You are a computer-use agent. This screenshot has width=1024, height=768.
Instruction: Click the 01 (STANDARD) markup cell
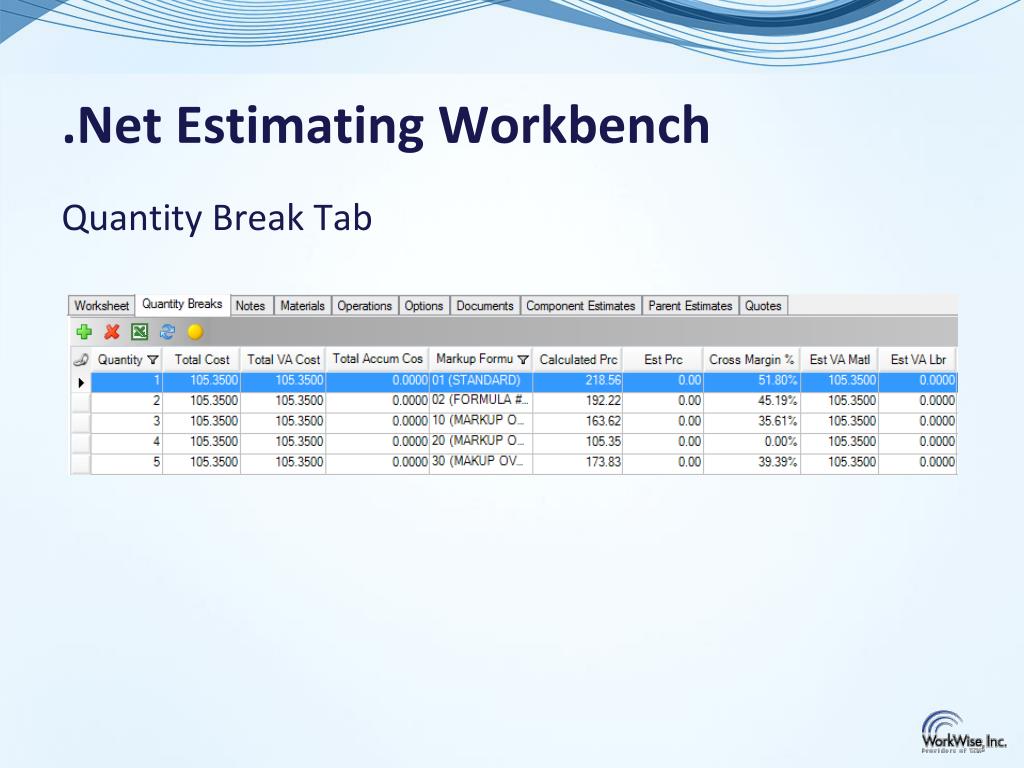(x=481, y=381)
